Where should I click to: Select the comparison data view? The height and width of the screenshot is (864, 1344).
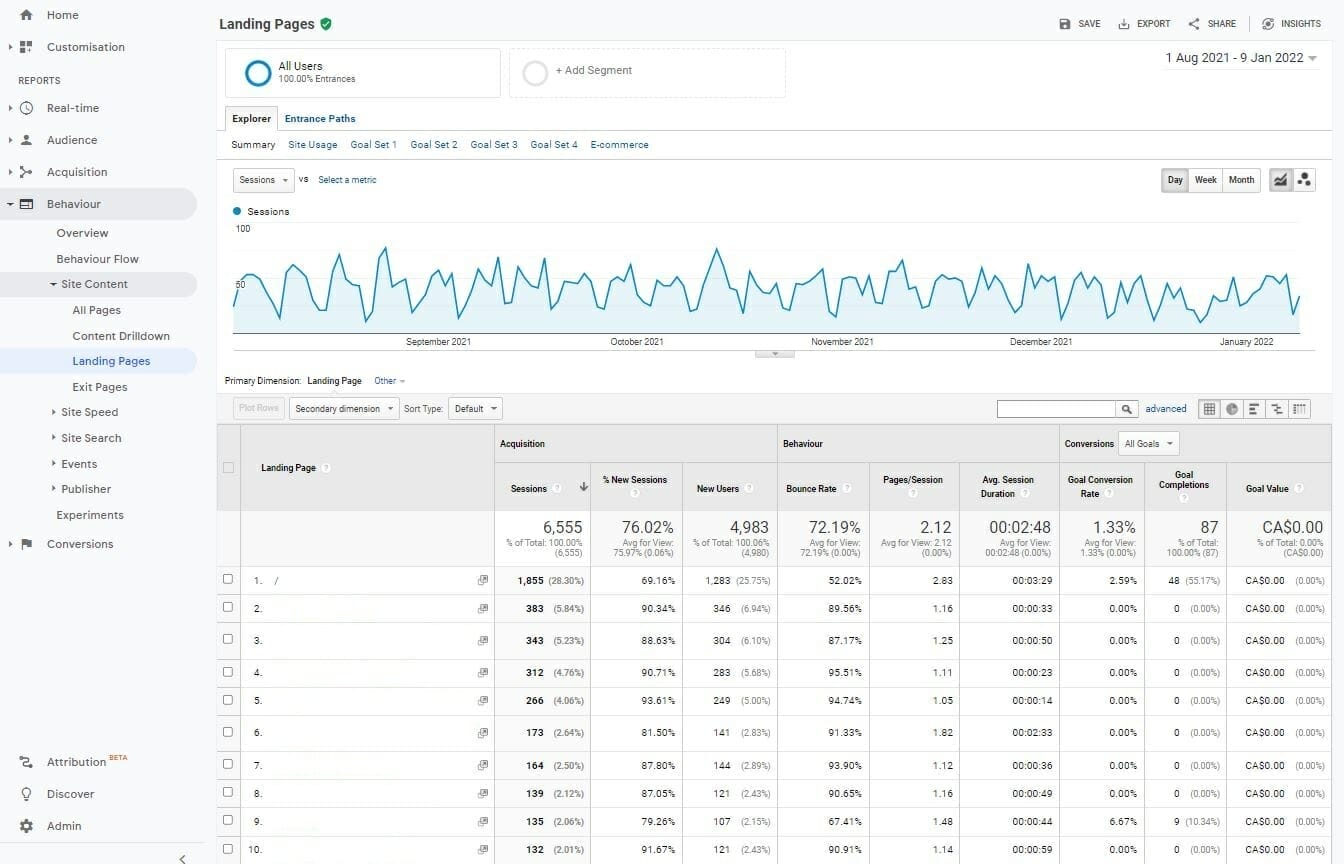pos(1278,408)
